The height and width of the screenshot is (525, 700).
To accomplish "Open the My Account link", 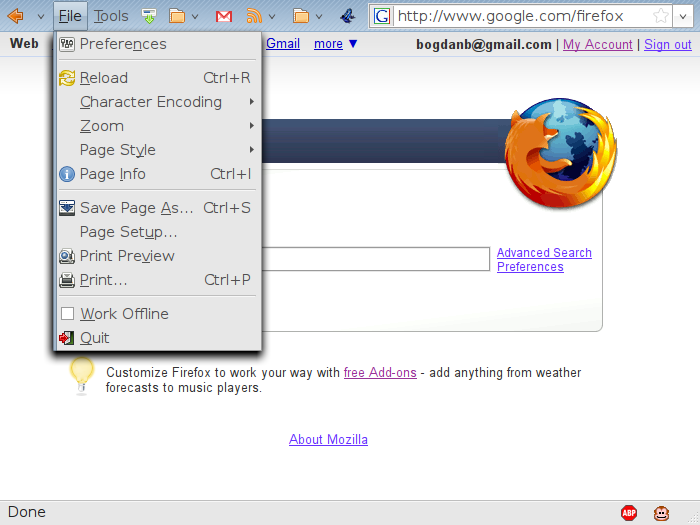I will (598, 45).
